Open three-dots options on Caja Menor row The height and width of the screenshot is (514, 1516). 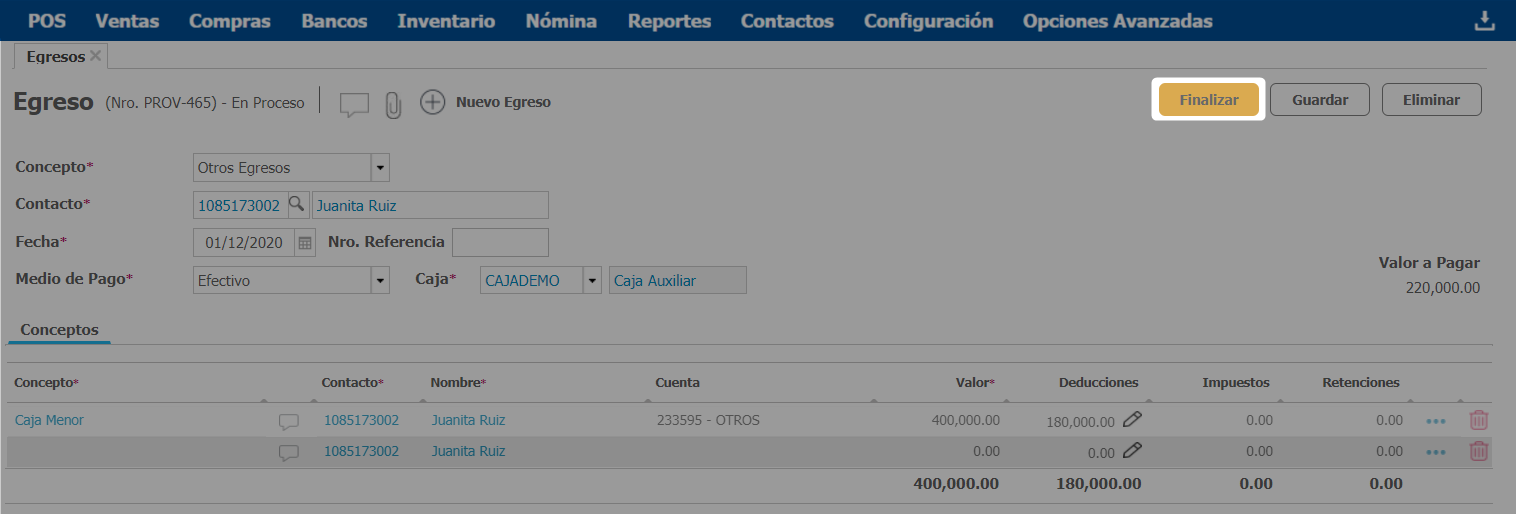click(1436, 422)
